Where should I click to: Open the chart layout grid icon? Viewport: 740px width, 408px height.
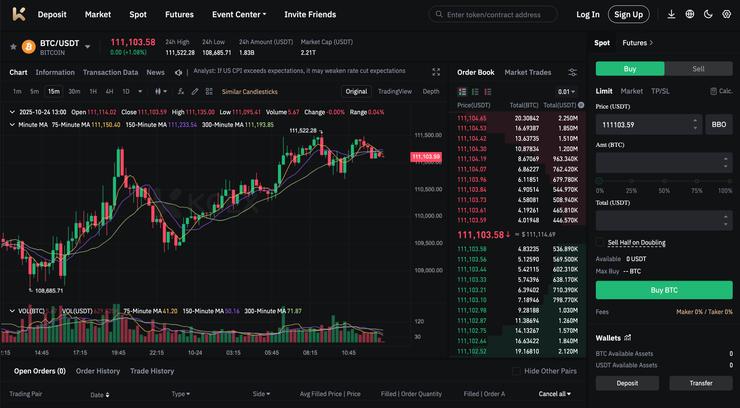click(209, 92)
